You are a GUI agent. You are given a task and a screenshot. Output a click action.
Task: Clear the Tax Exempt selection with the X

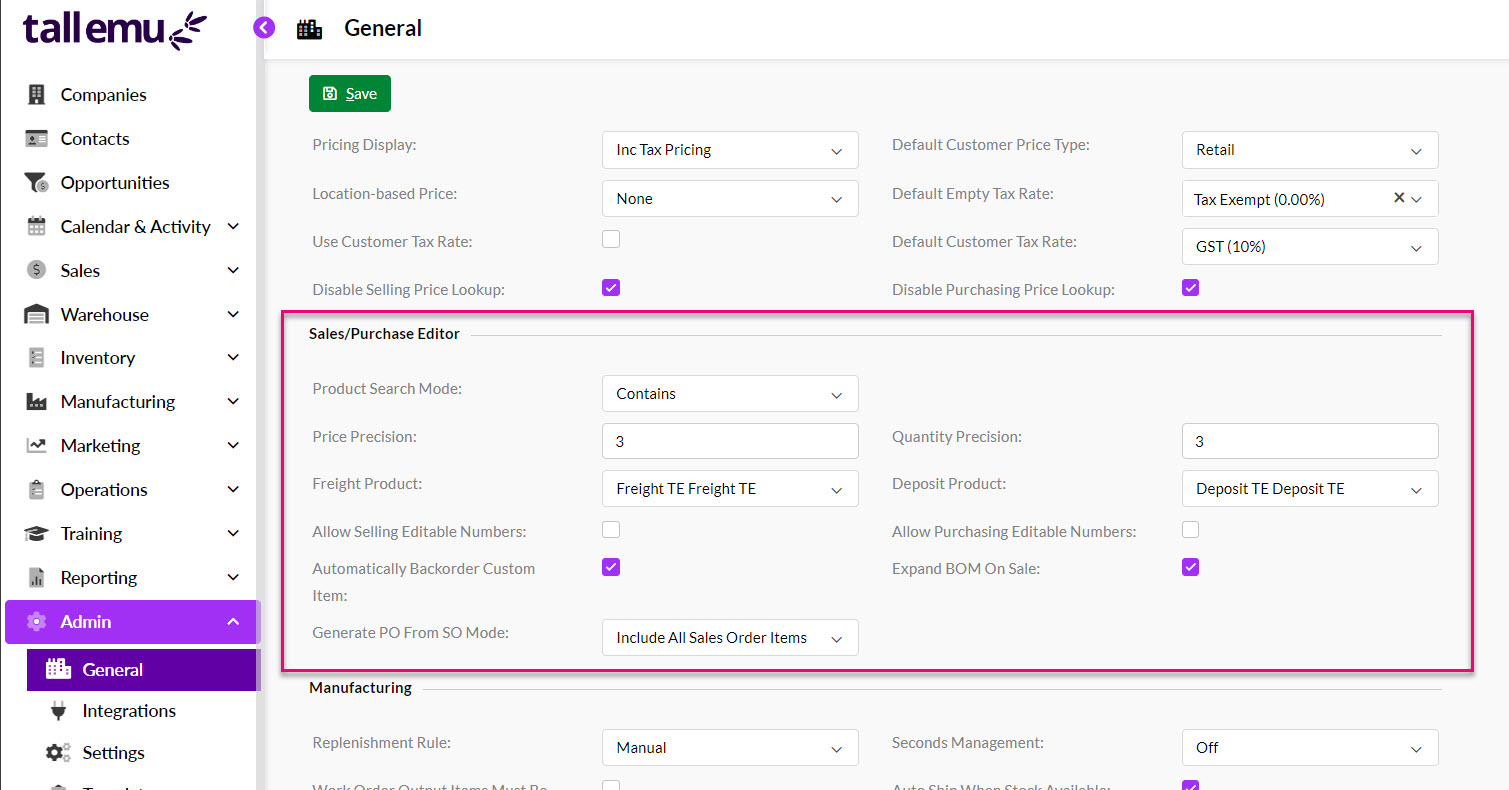pos(1399,198)
